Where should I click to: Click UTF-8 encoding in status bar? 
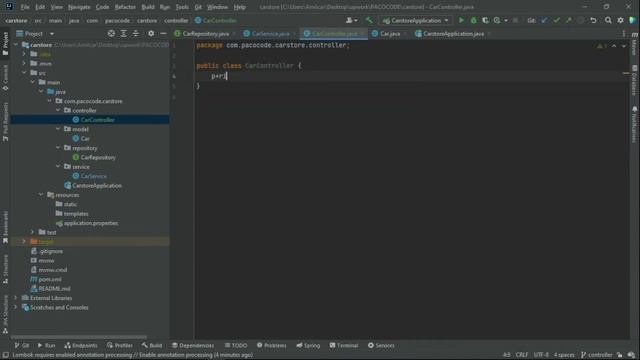pyautogui.click(x=541, y=355)
